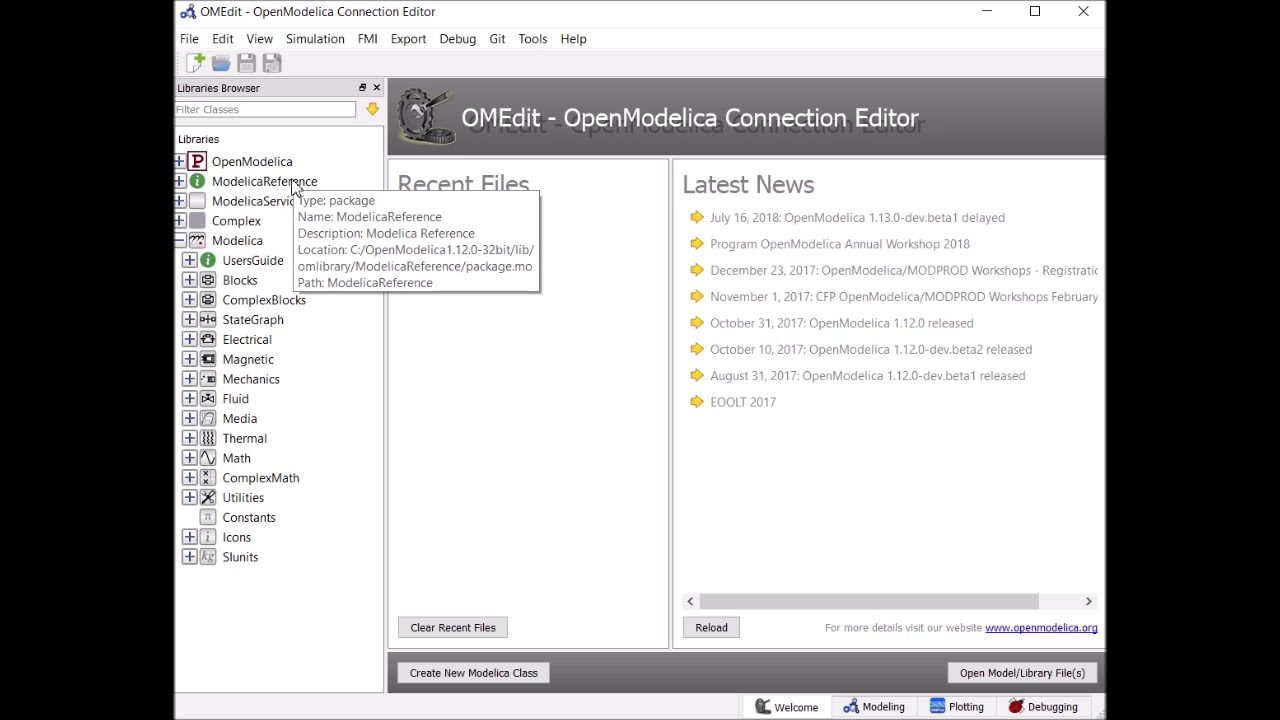Image resolution: width=1280 pixels, height=720 pixels.
Task: Expand the OpenModelica library node
Action: (x=179, y=161)
